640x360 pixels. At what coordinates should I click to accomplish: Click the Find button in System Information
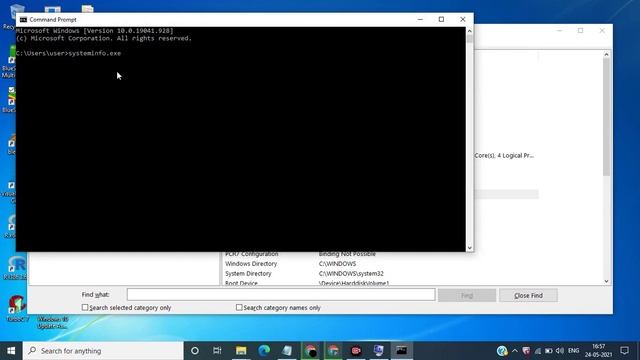[x=467, y=295]
